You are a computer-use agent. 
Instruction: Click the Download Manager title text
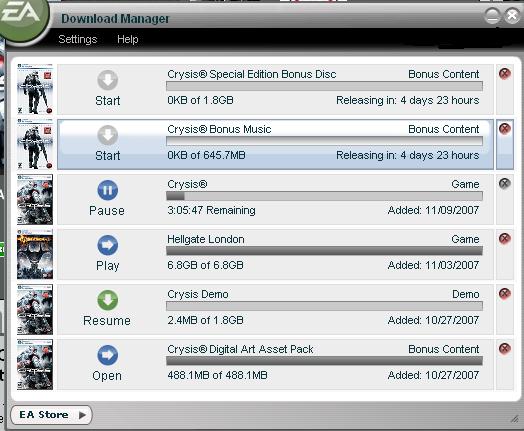click(115, 19)
